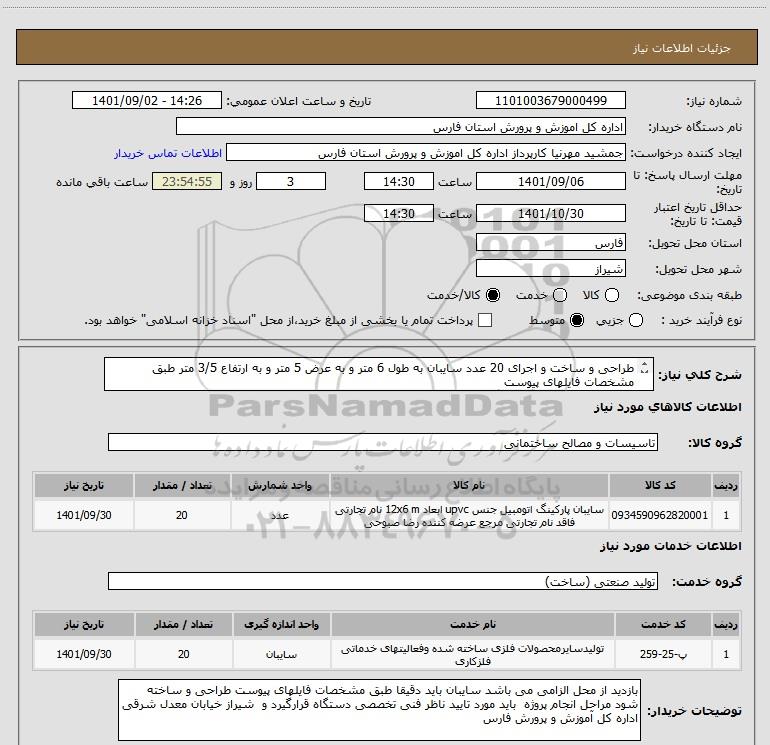The image size is (770, 745).
Task: Click the واحد شمارش column header
Action: click(x=279, y=485)
